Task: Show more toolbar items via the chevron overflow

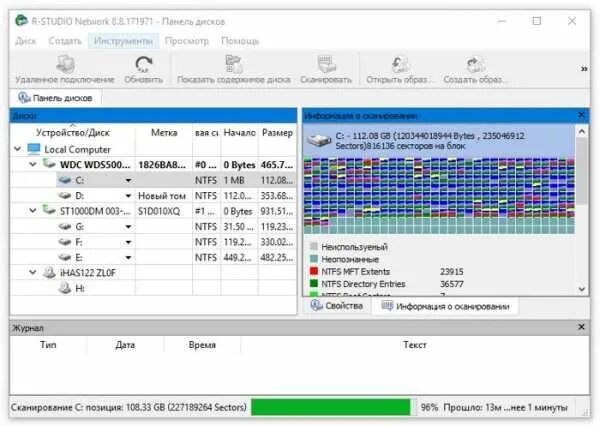Action: pyautogui.click(x=584, y=69)
